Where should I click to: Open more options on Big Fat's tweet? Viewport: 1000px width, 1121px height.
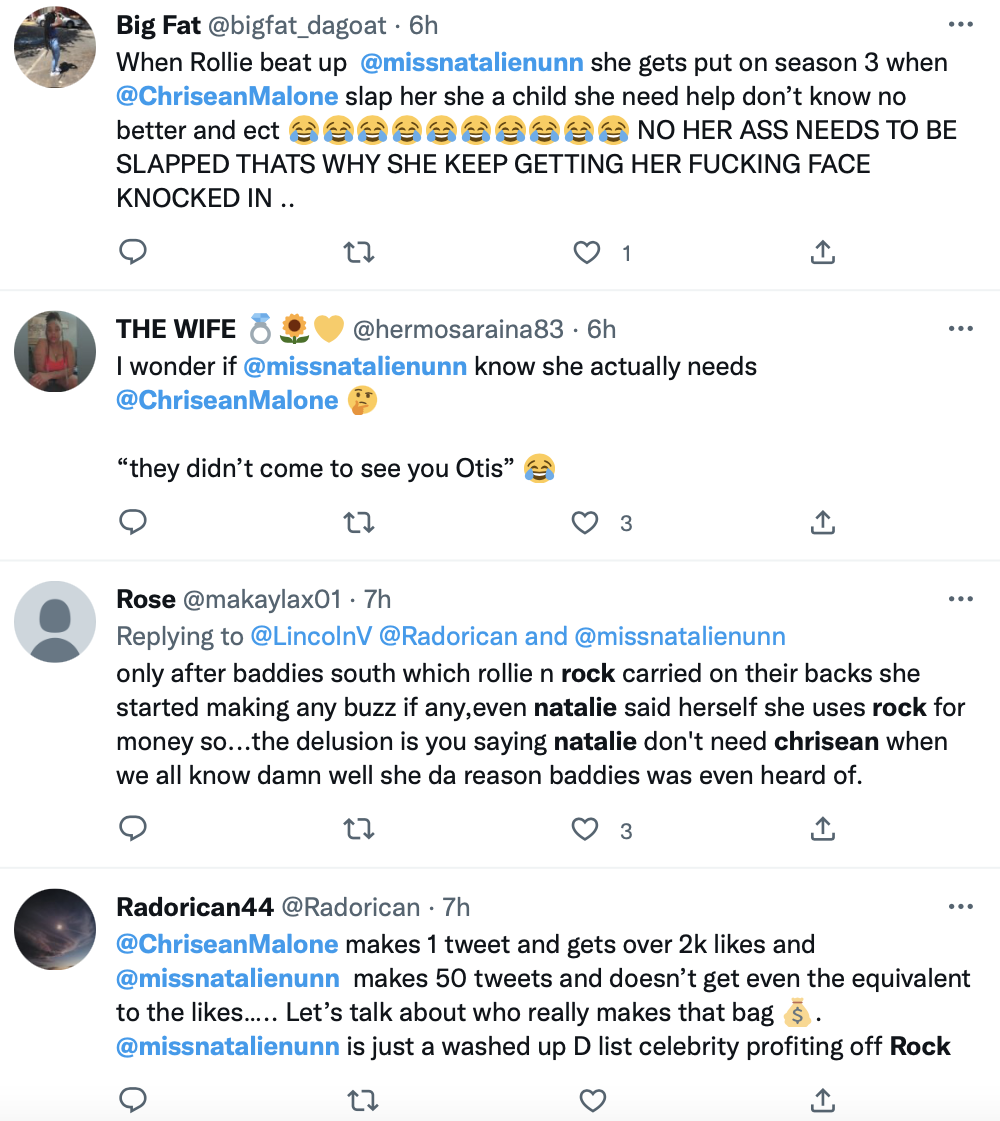[x=960, y=25]
